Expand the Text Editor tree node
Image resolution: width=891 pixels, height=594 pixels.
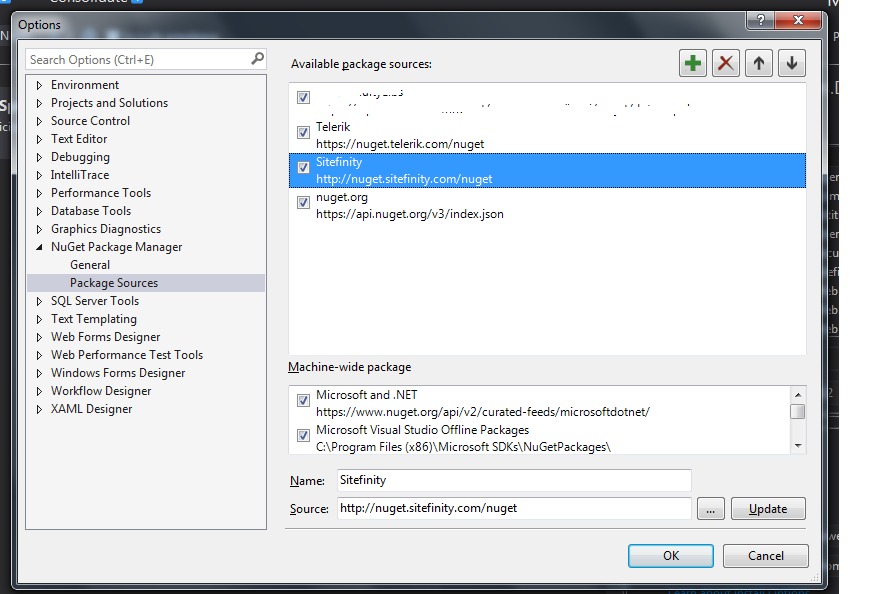point(40,139)
